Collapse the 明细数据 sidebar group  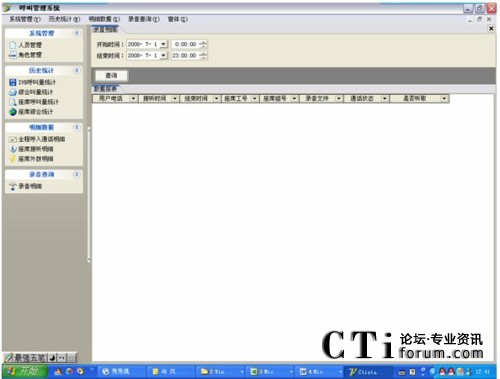[x=77, y=127]
